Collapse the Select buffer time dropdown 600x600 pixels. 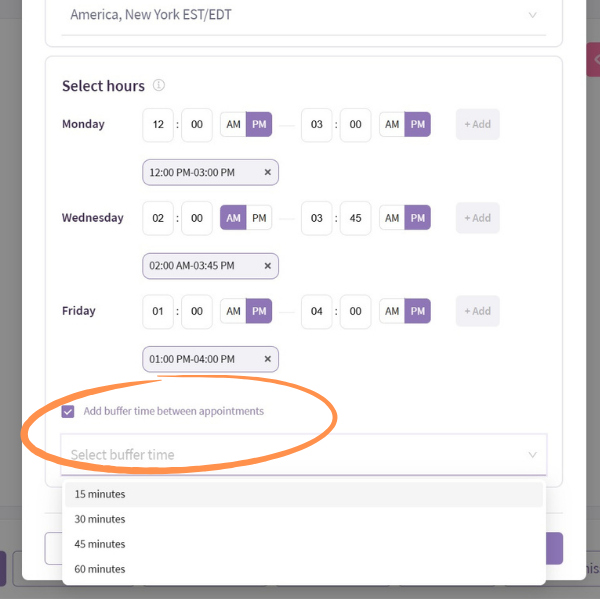pyautogui.click(x=532, y=455)
